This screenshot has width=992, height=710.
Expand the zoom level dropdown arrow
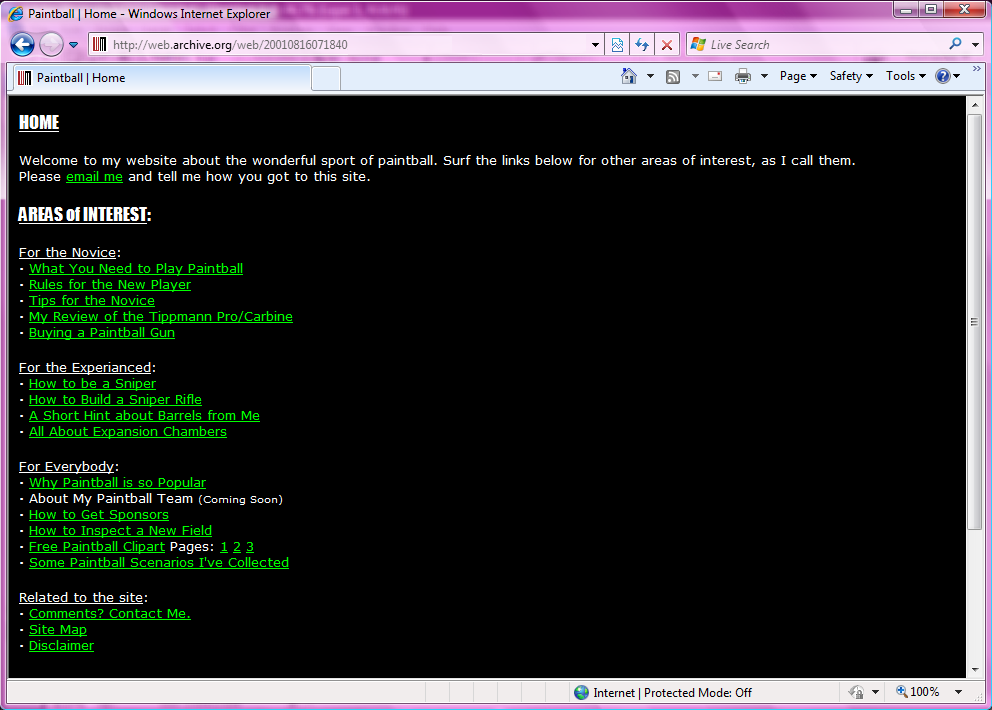[x=958, y=692]
